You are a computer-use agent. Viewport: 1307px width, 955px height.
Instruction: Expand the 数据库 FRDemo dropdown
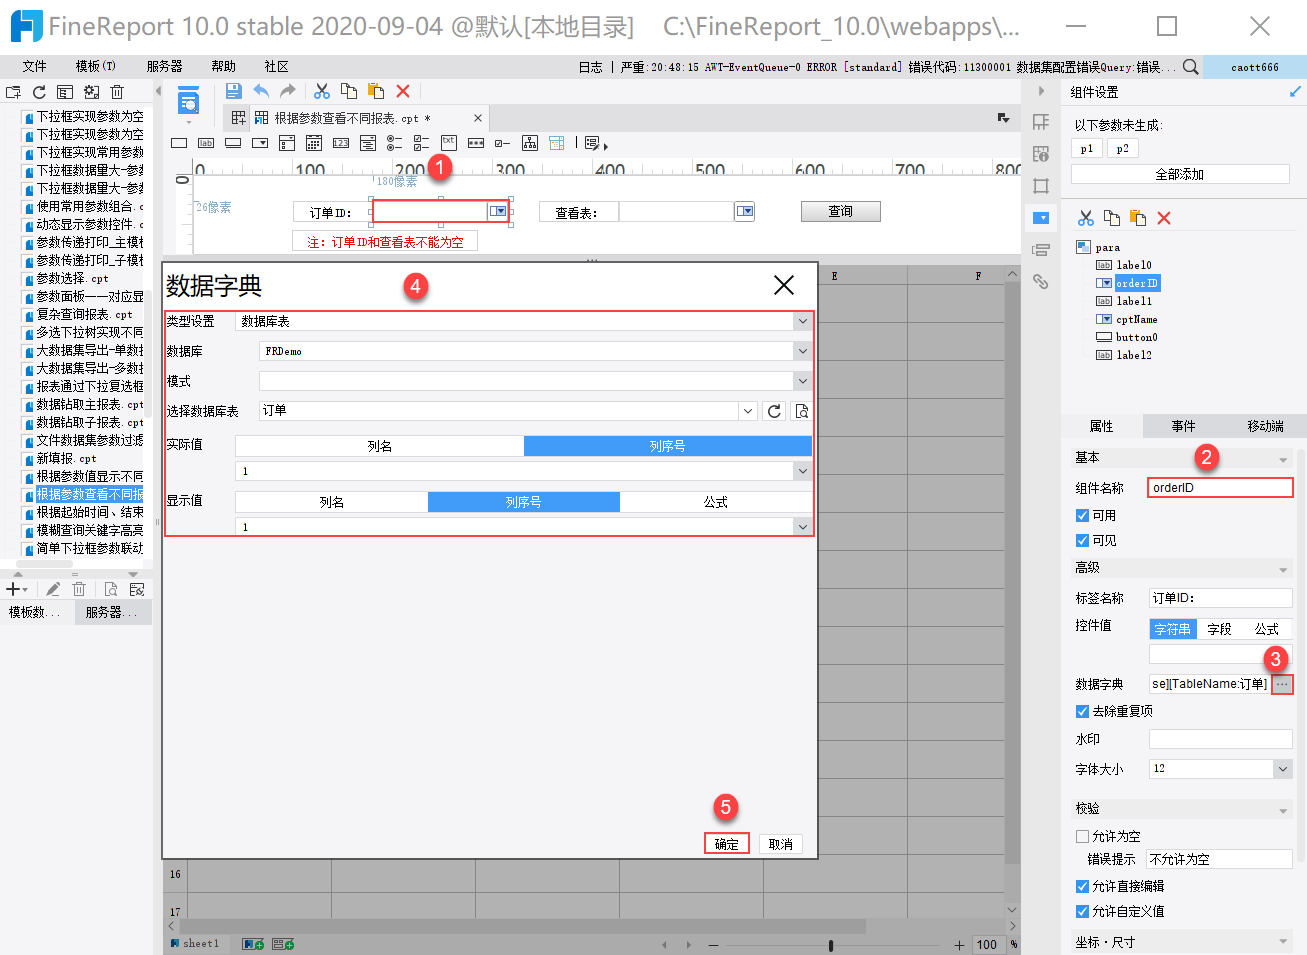pos(802,351)
